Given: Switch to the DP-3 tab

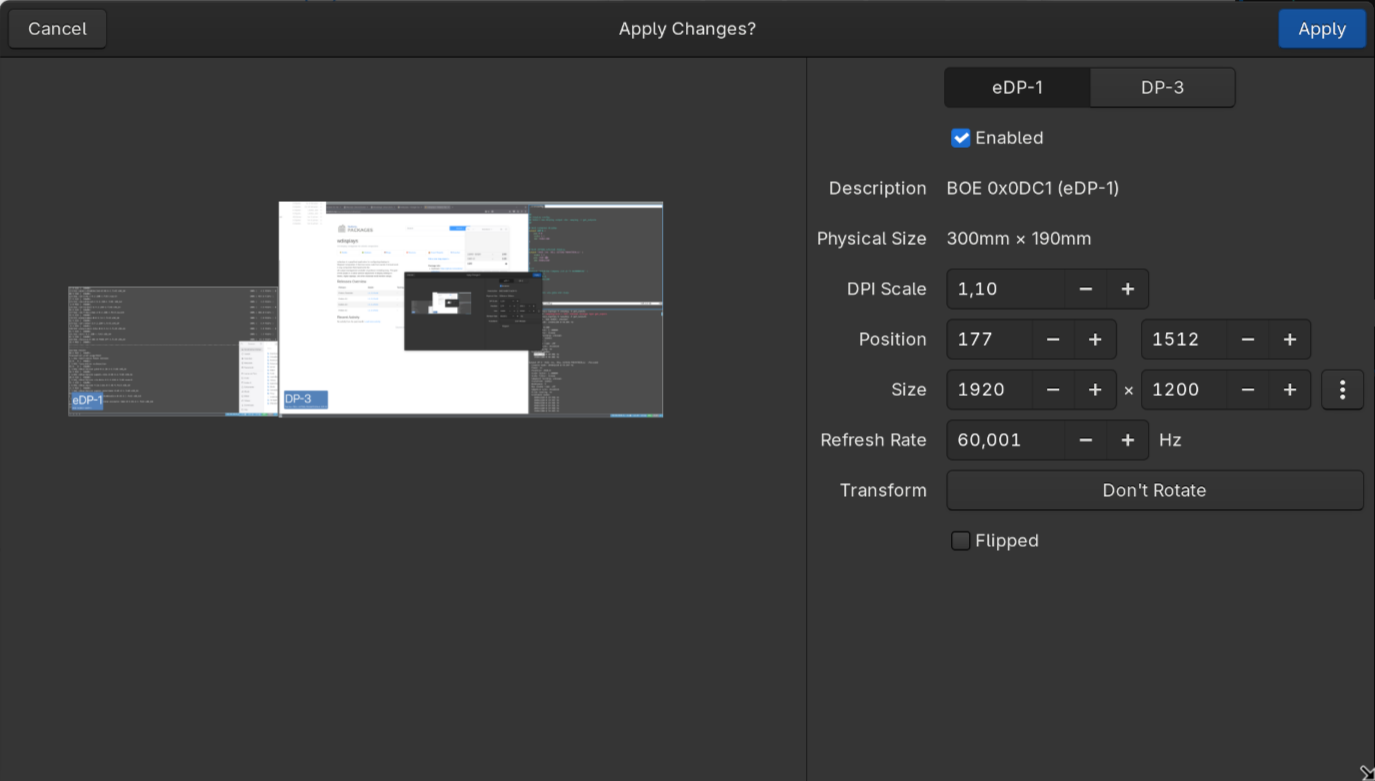Looking at the screenshot, I should pos(1162,88).
